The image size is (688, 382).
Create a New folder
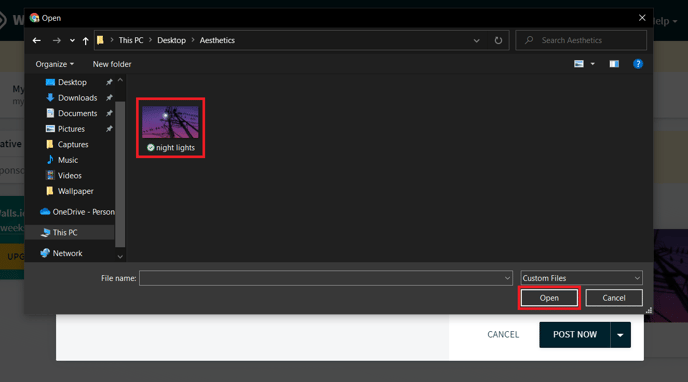112,64
